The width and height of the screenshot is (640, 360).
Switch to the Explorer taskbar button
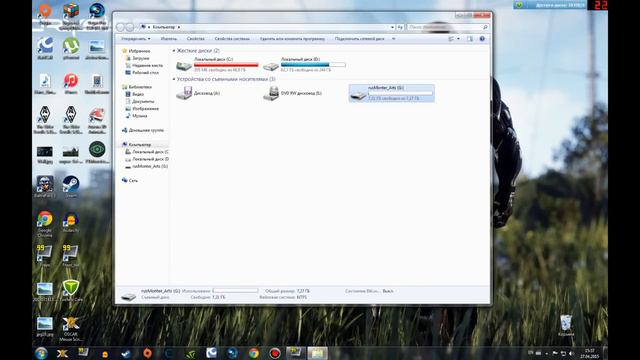(317, 353)
